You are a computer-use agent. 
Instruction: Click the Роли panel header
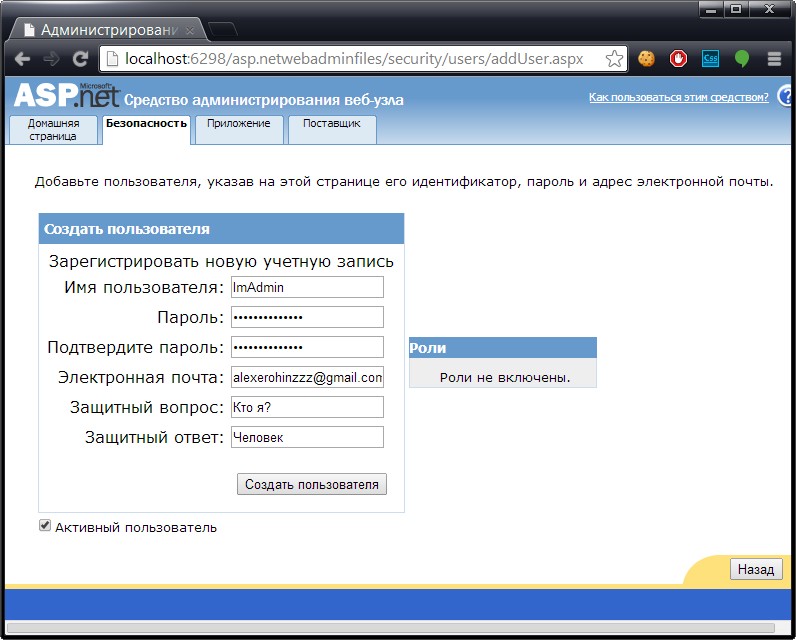tap(503, 348)
